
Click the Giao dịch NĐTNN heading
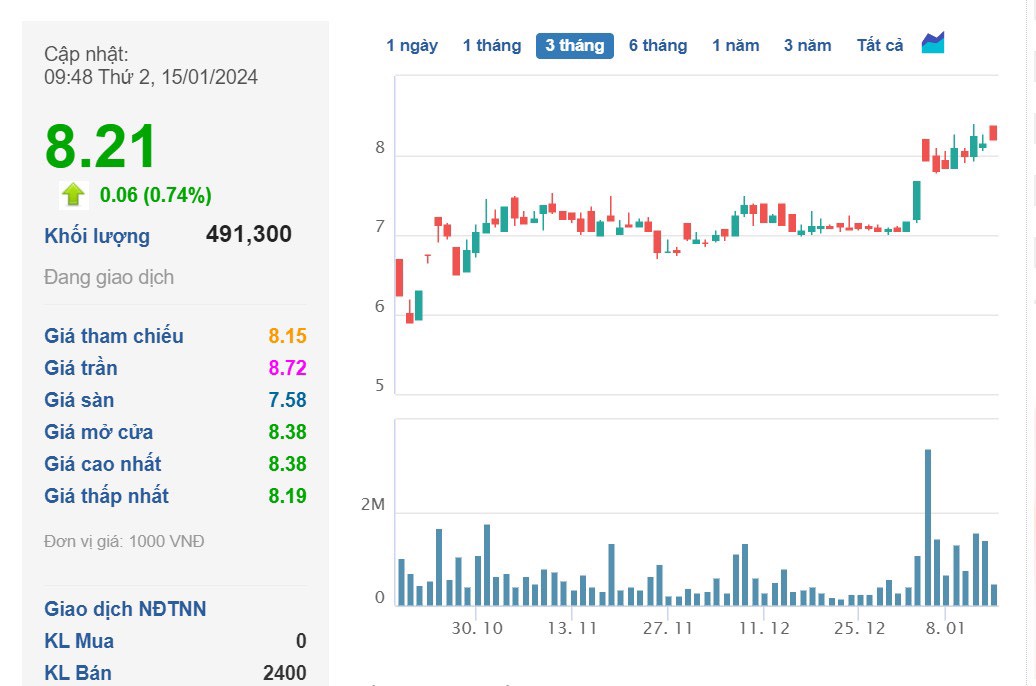point(125,609)
